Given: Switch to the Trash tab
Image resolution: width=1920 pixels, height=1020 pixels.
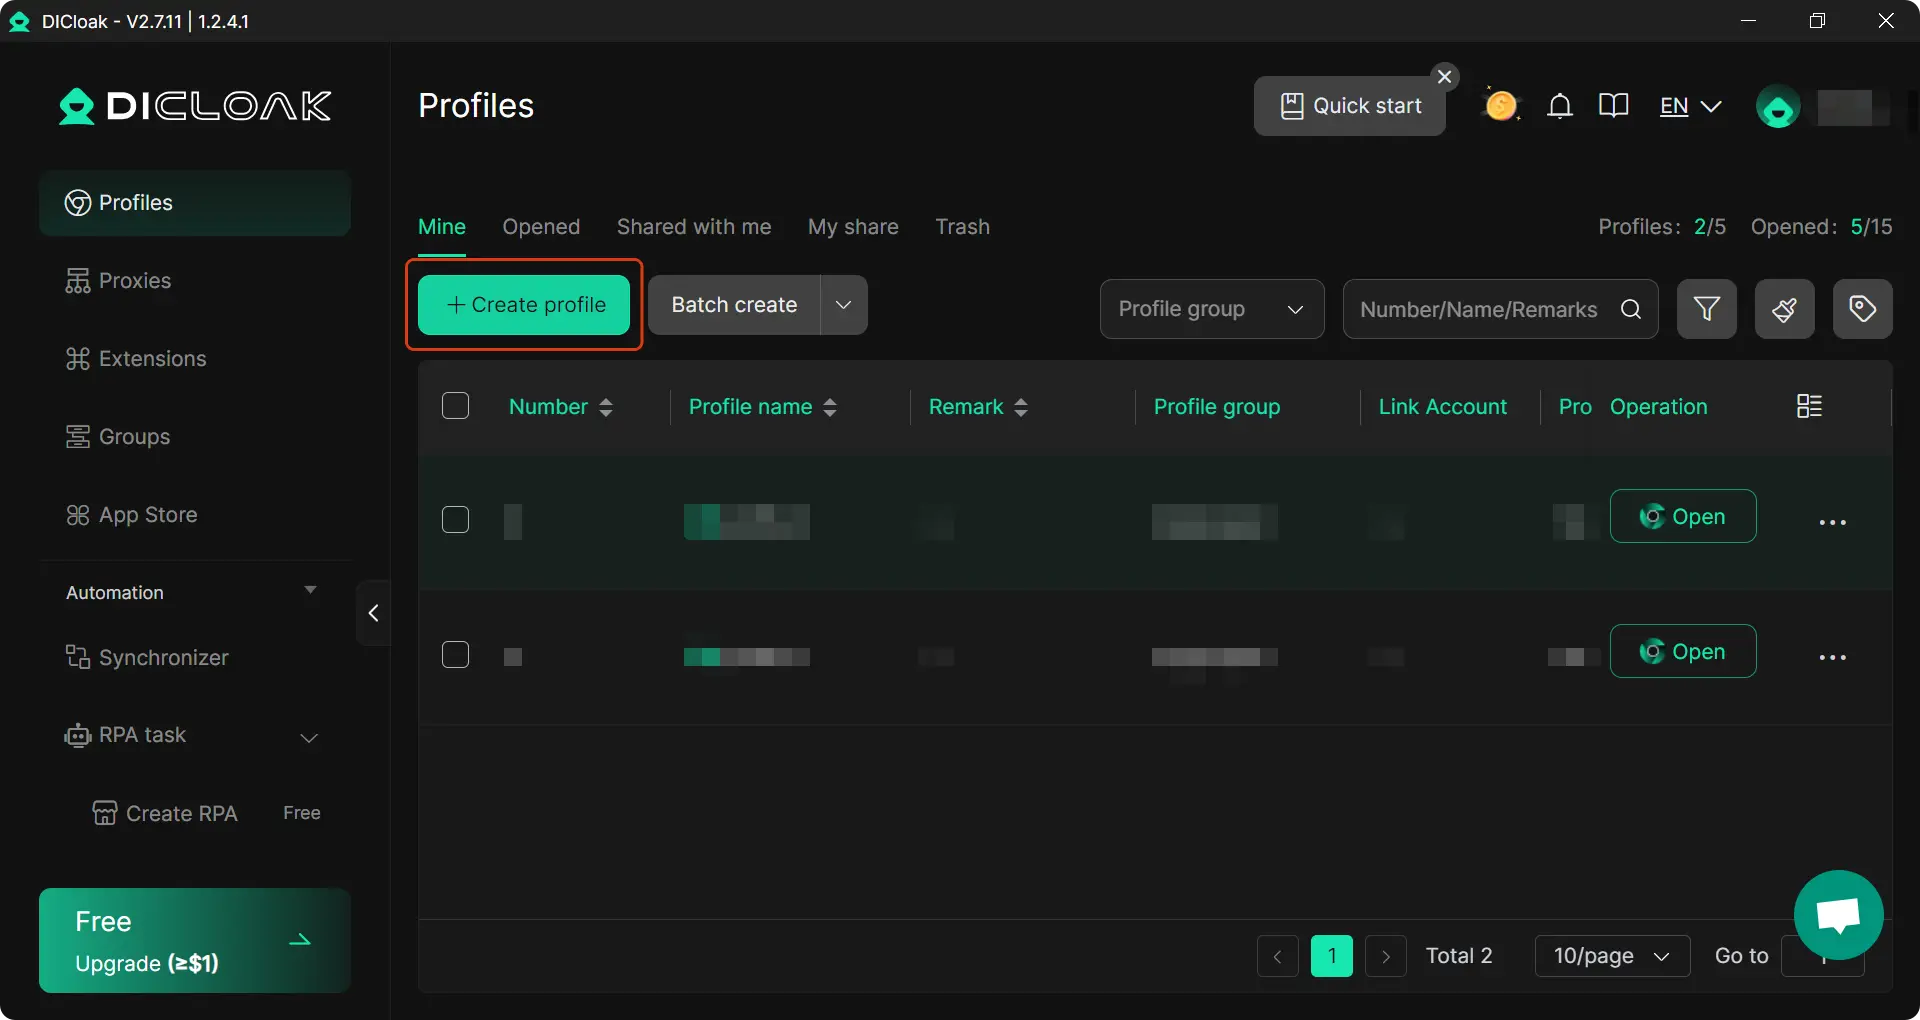Looking at the screenshot, I should coord(962,227).
